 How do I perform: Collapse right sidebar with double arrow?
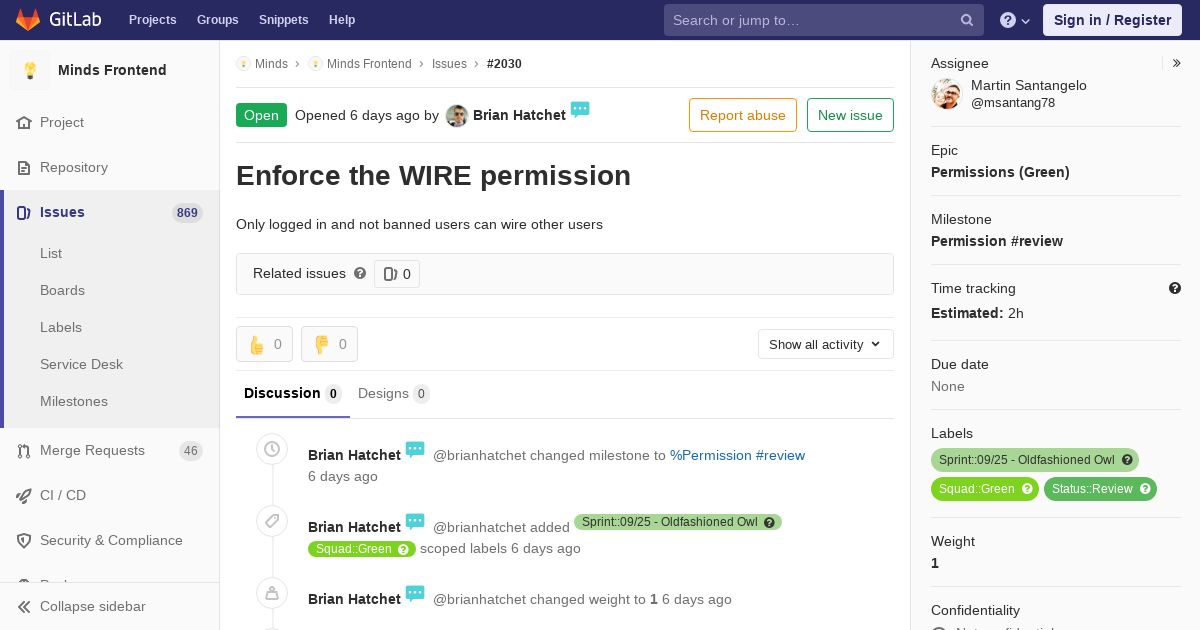(1177, 63)
